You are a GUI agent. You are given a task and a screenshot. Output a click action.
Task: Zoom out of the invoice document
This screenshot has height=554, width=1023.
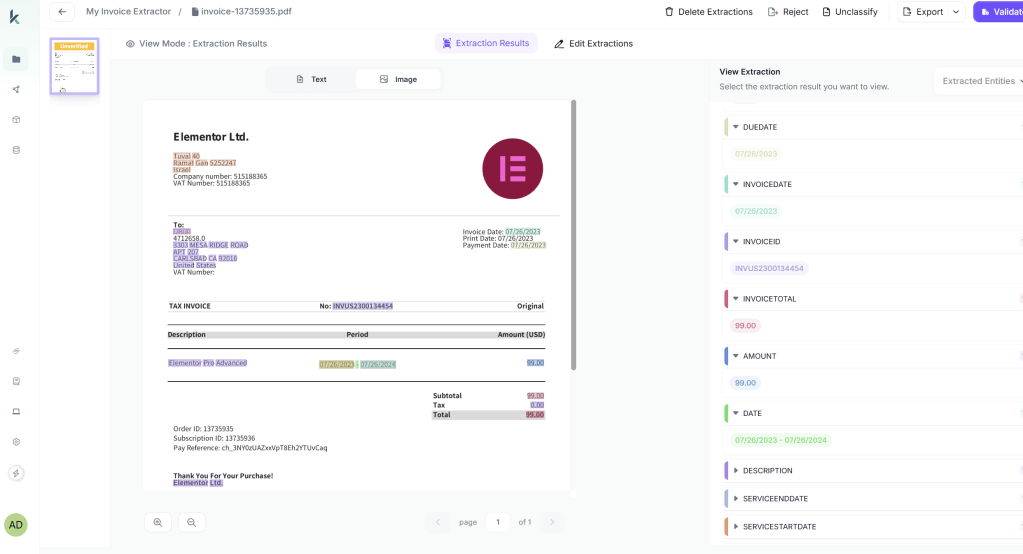pos(192,522)
